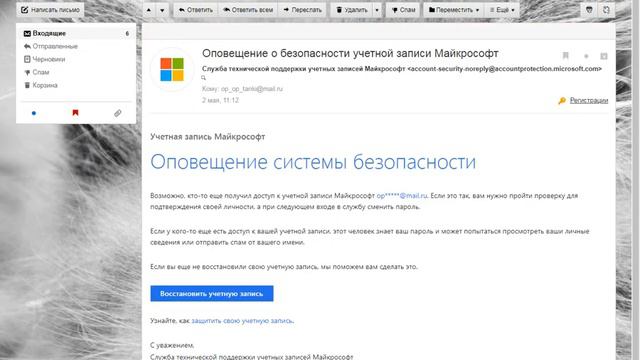The image size is (640, 360).
Task: Filter messages with attachments paperclip icon
Action: pos(118,113)
